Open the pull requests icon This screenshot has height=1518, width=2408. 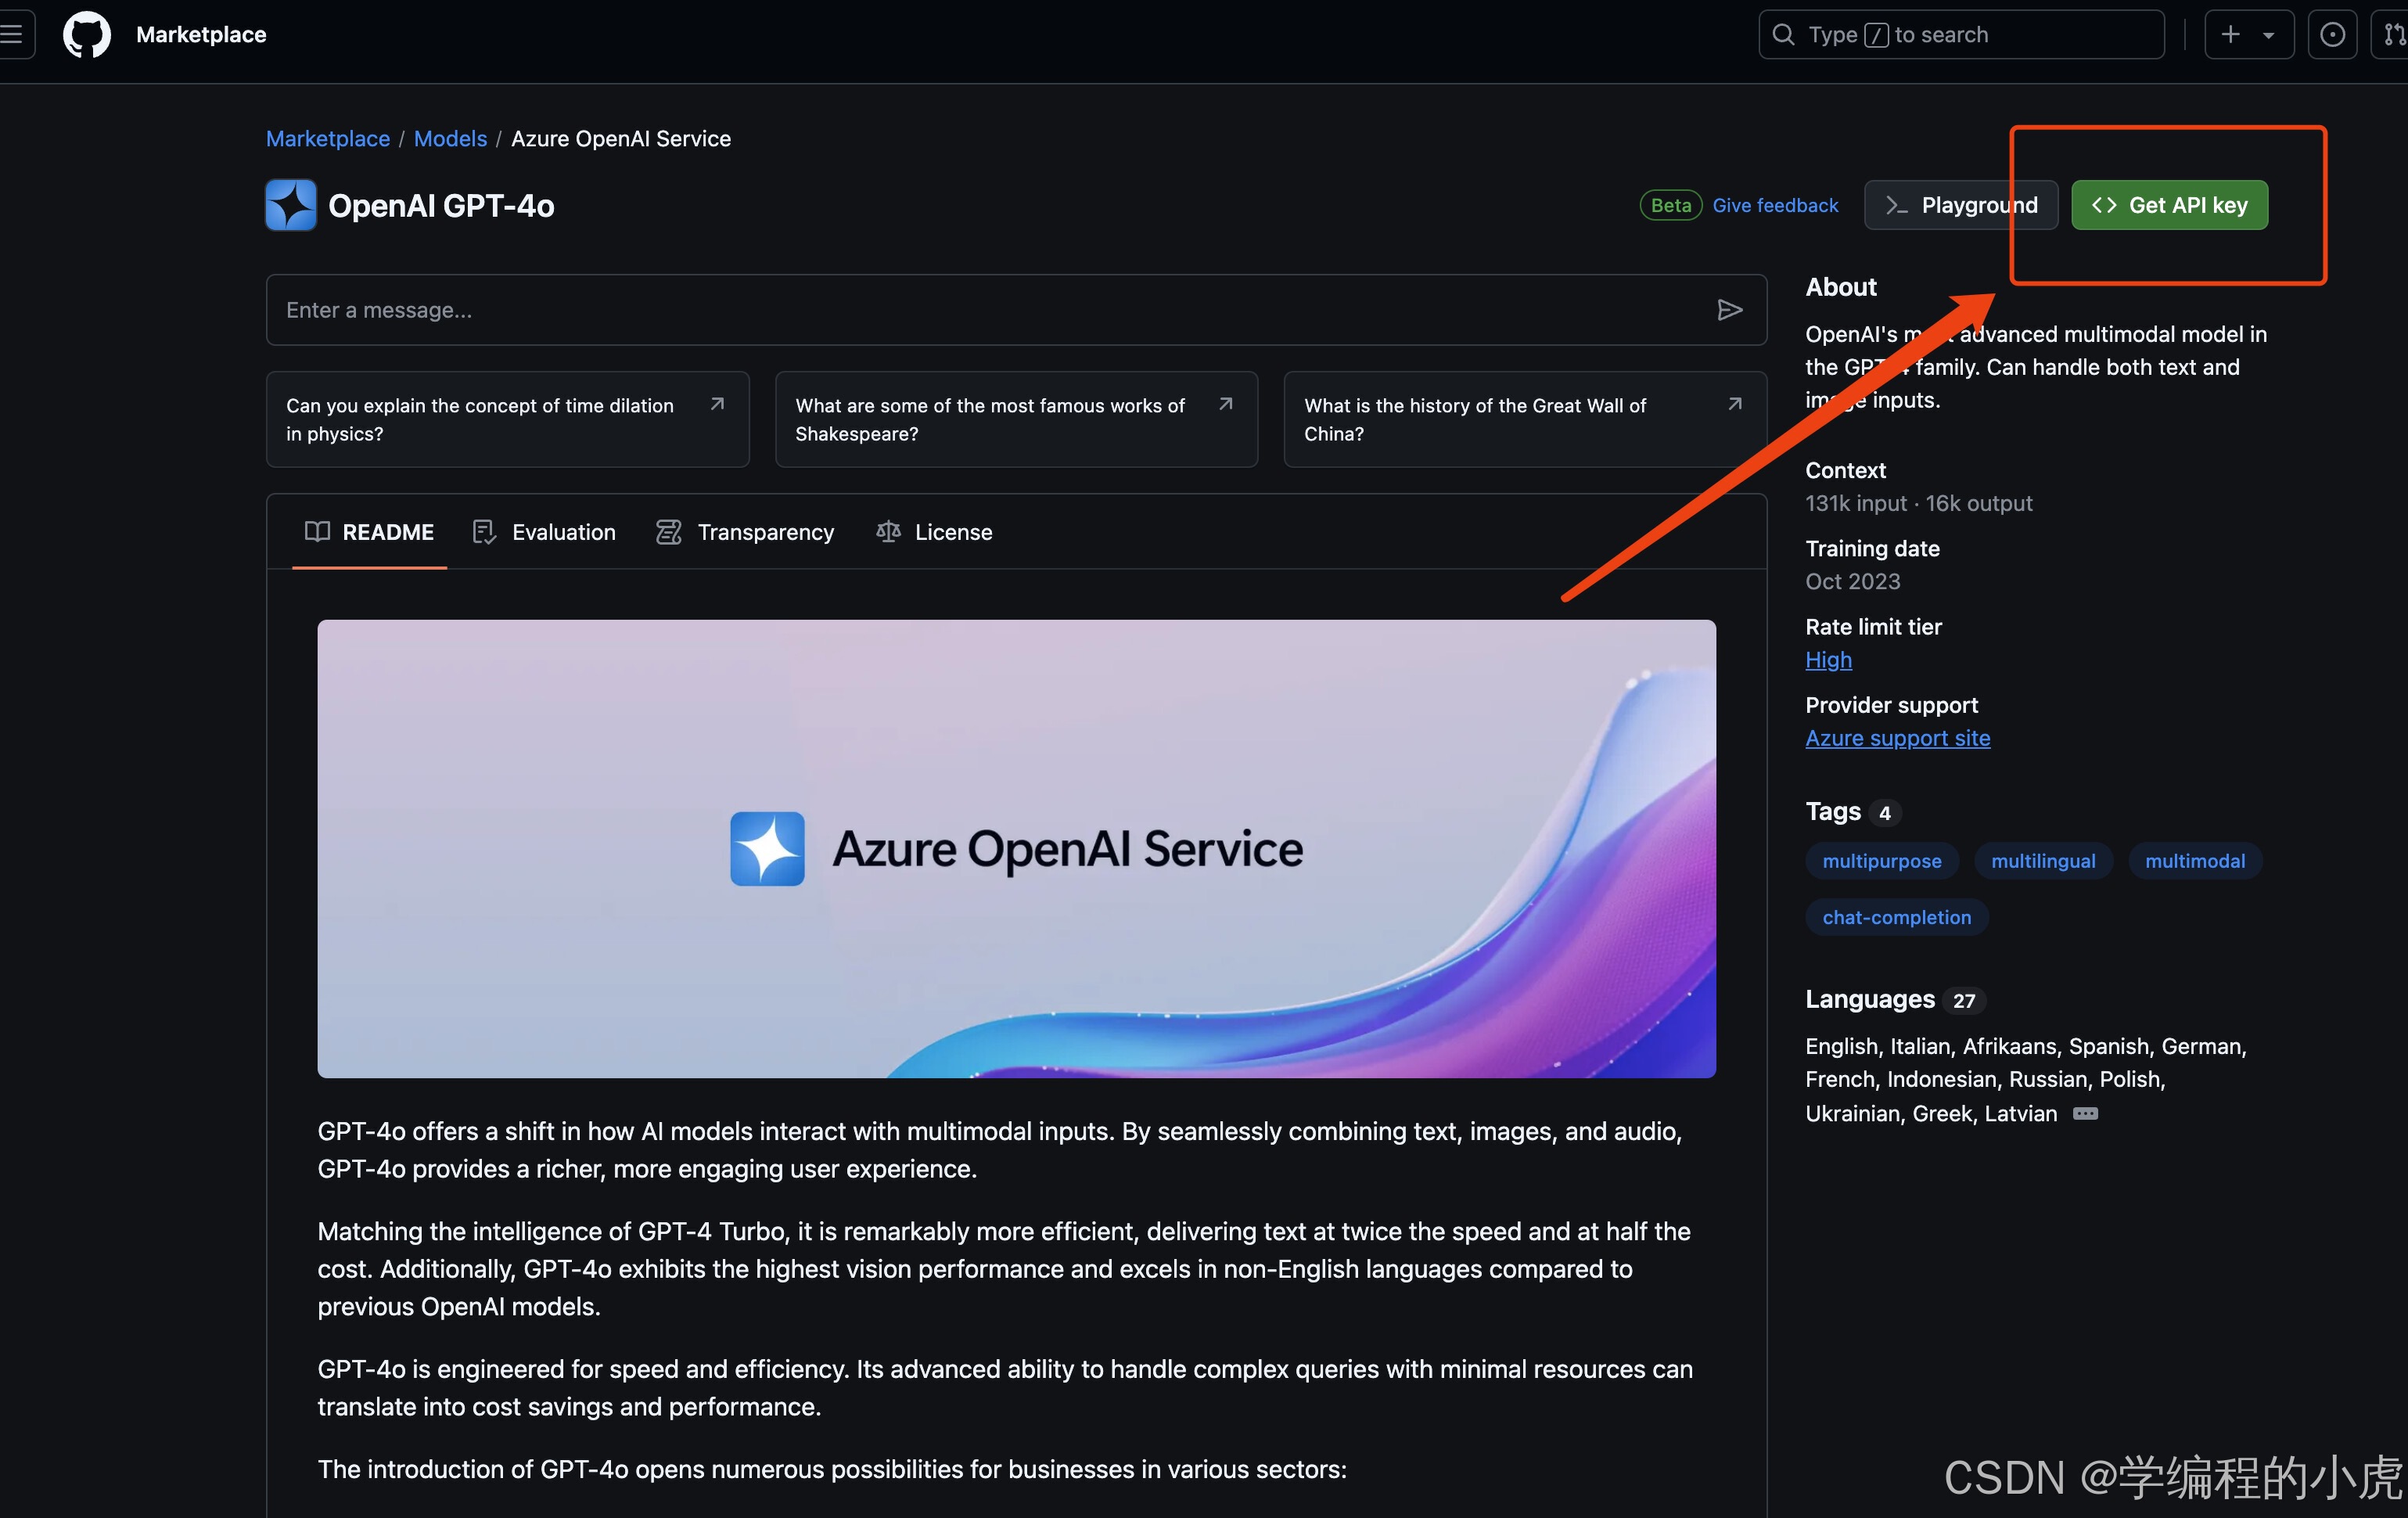[2392, 34]
